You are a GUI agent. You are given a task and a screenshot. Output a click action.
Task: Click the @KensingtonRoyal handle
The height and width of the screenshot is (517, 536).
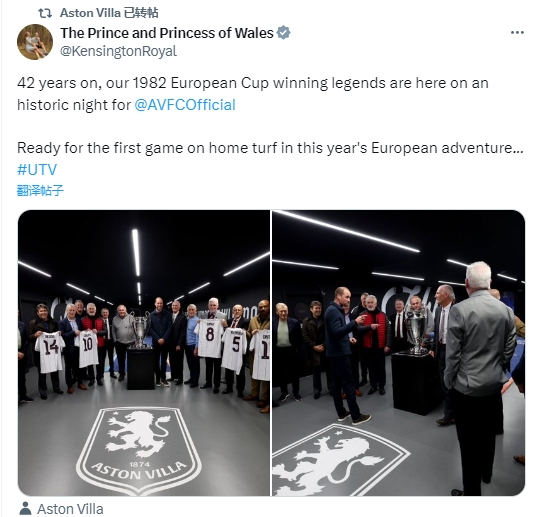pos(118,51)
